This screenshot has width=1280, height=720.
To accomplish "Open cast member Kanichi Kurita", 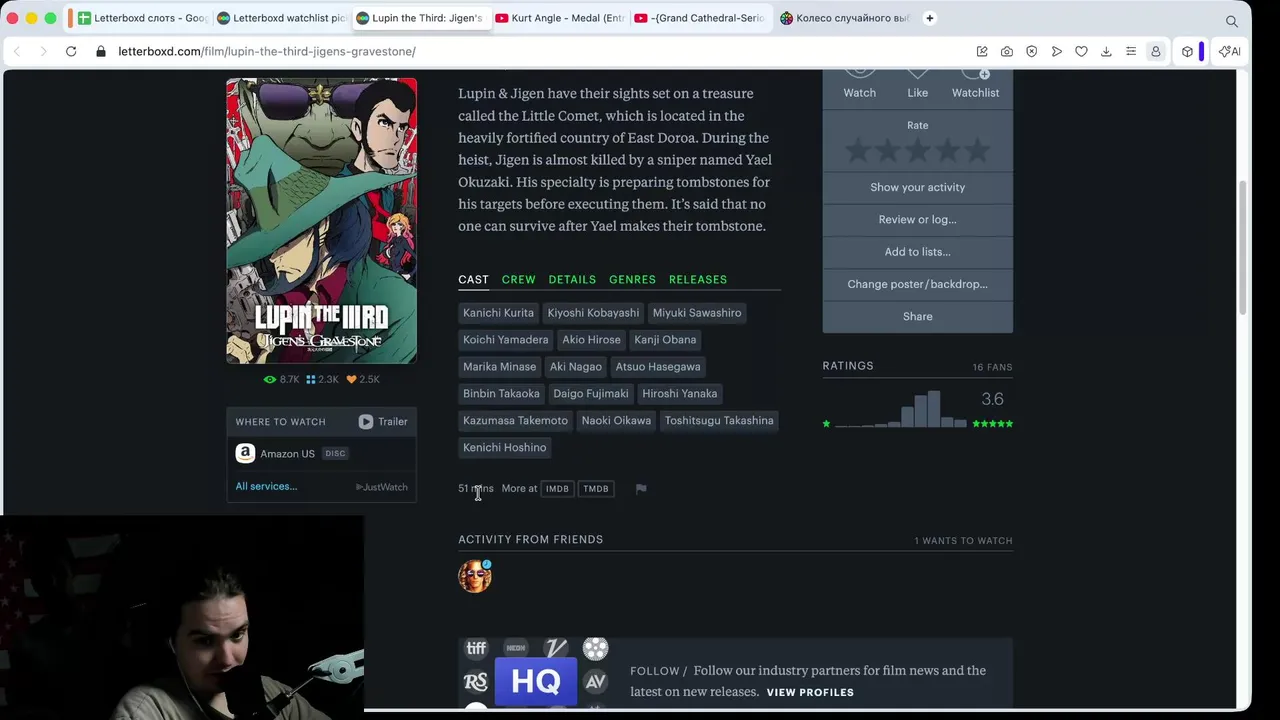I will (x=498, y=313).
